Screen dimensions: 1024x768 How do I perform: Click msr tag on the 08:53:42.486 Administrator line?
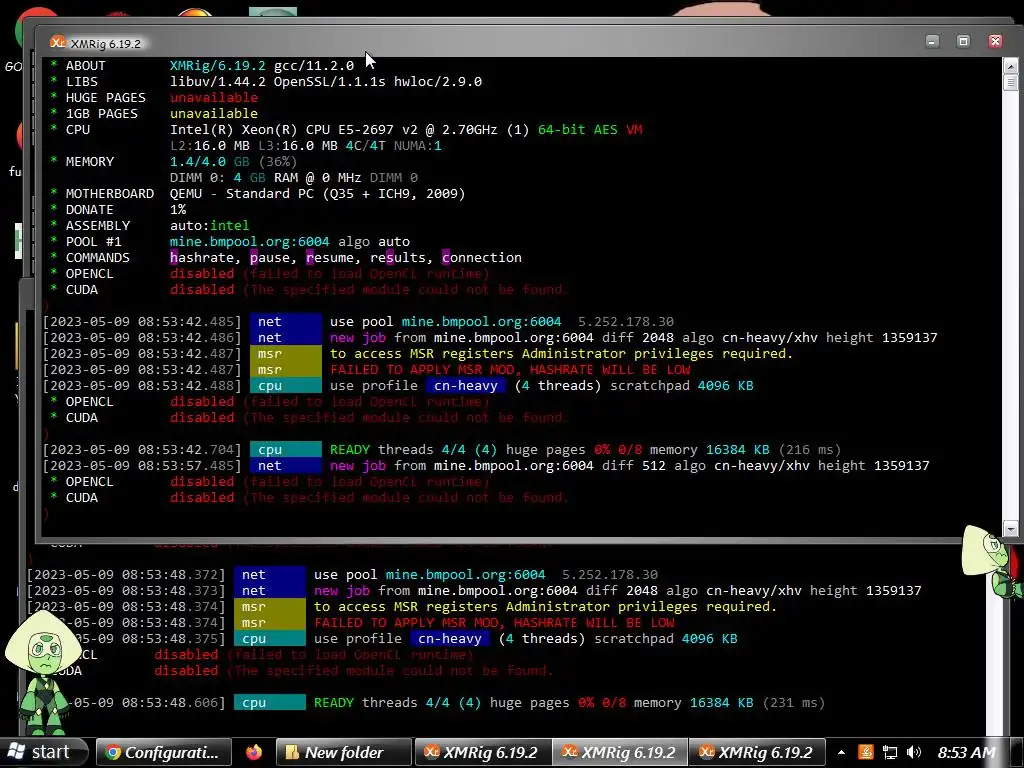[285, 353]
